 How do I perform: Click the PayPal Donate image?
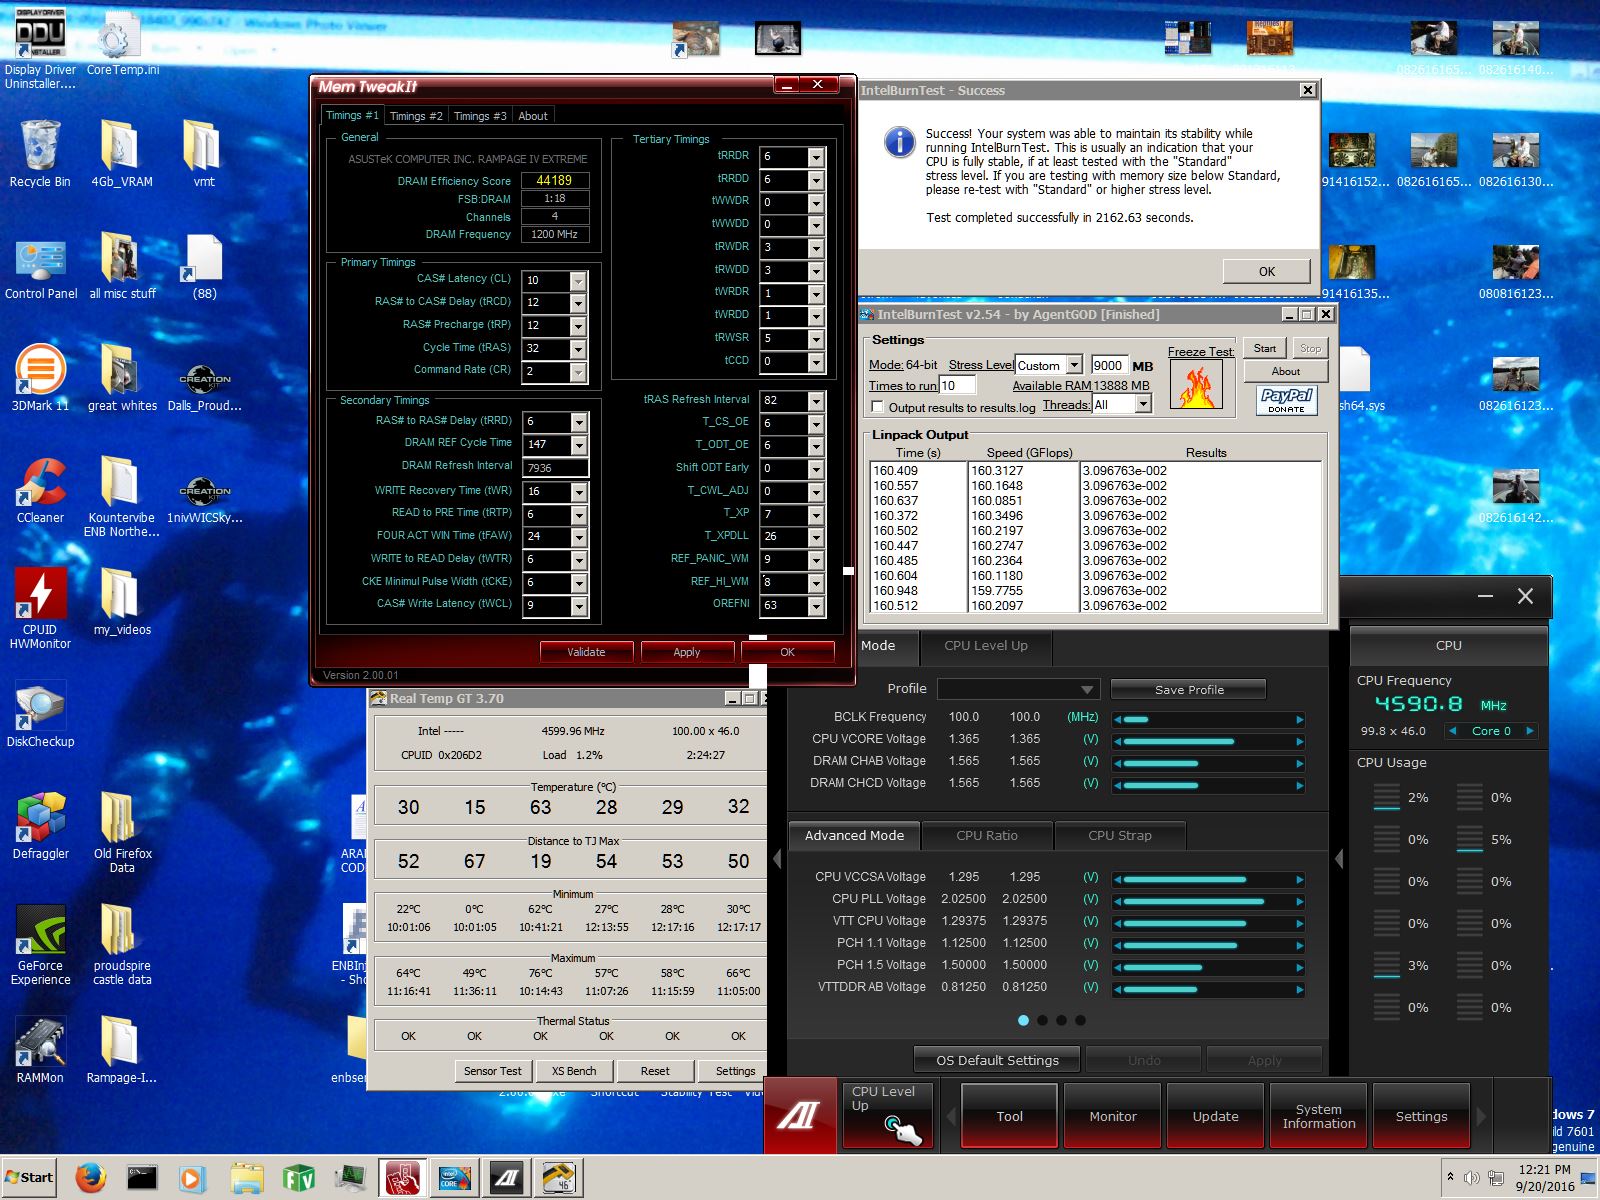coord(1286,400)
